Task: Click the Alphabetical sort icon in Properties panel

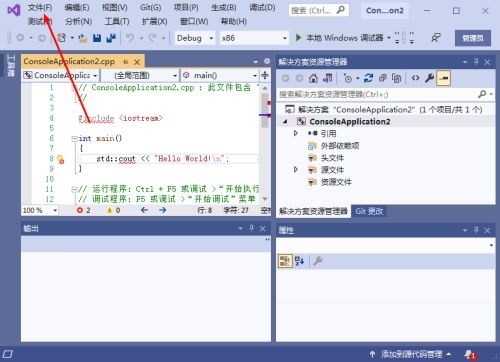Action: click(x=299, y=261)
